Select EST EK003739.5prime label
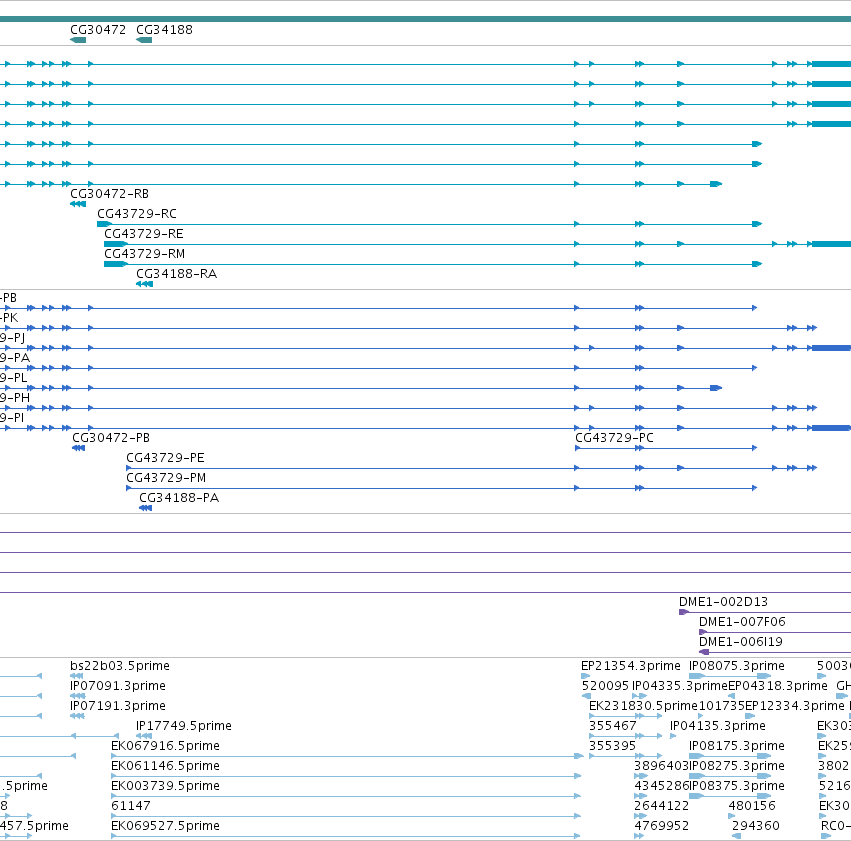Viewport: 851px width, 841px height. pyautogui.click(x=166, y=786)
